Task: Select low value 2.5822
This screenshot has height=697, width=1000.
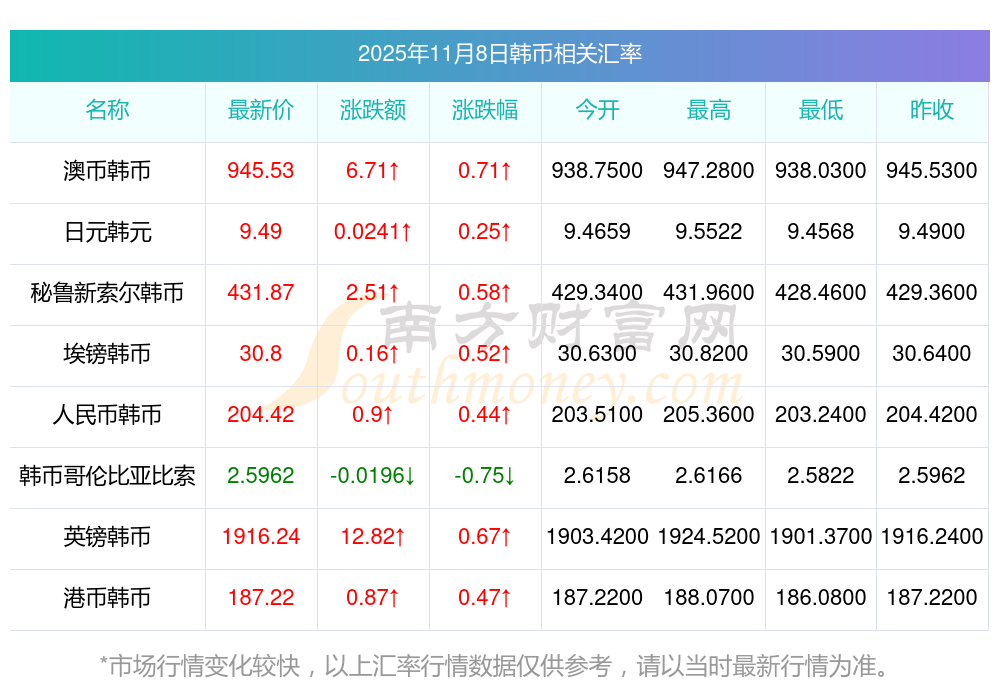Action: tap(821, 476)
